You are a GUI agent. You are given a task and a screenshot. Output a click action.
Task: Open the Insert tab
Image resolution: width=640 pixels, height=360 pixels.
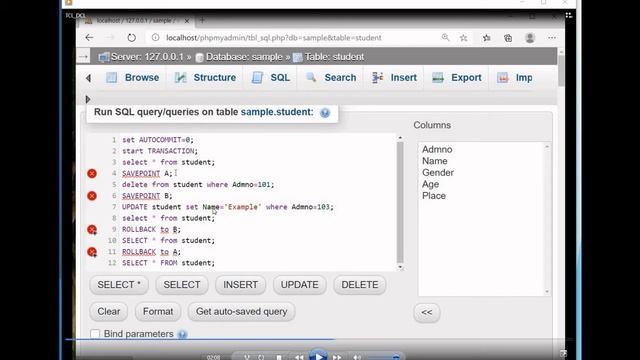394,78
